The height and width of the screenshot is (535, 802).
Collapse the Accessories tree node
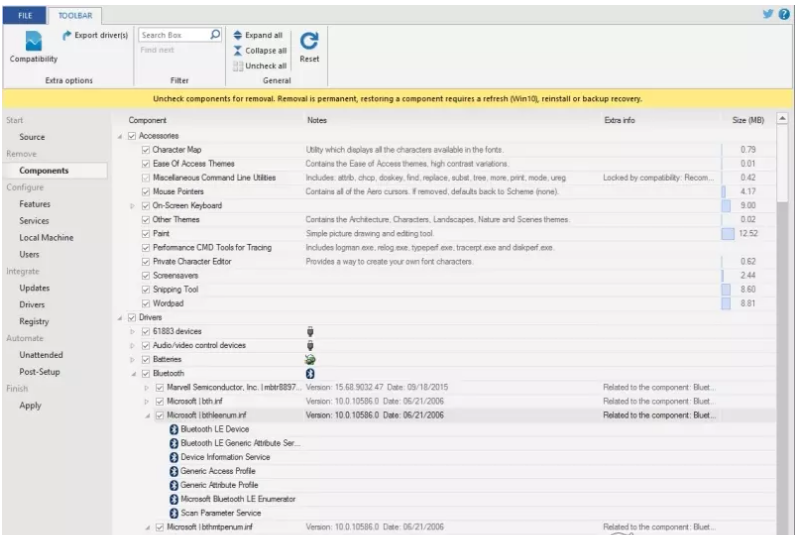(120, 135)
